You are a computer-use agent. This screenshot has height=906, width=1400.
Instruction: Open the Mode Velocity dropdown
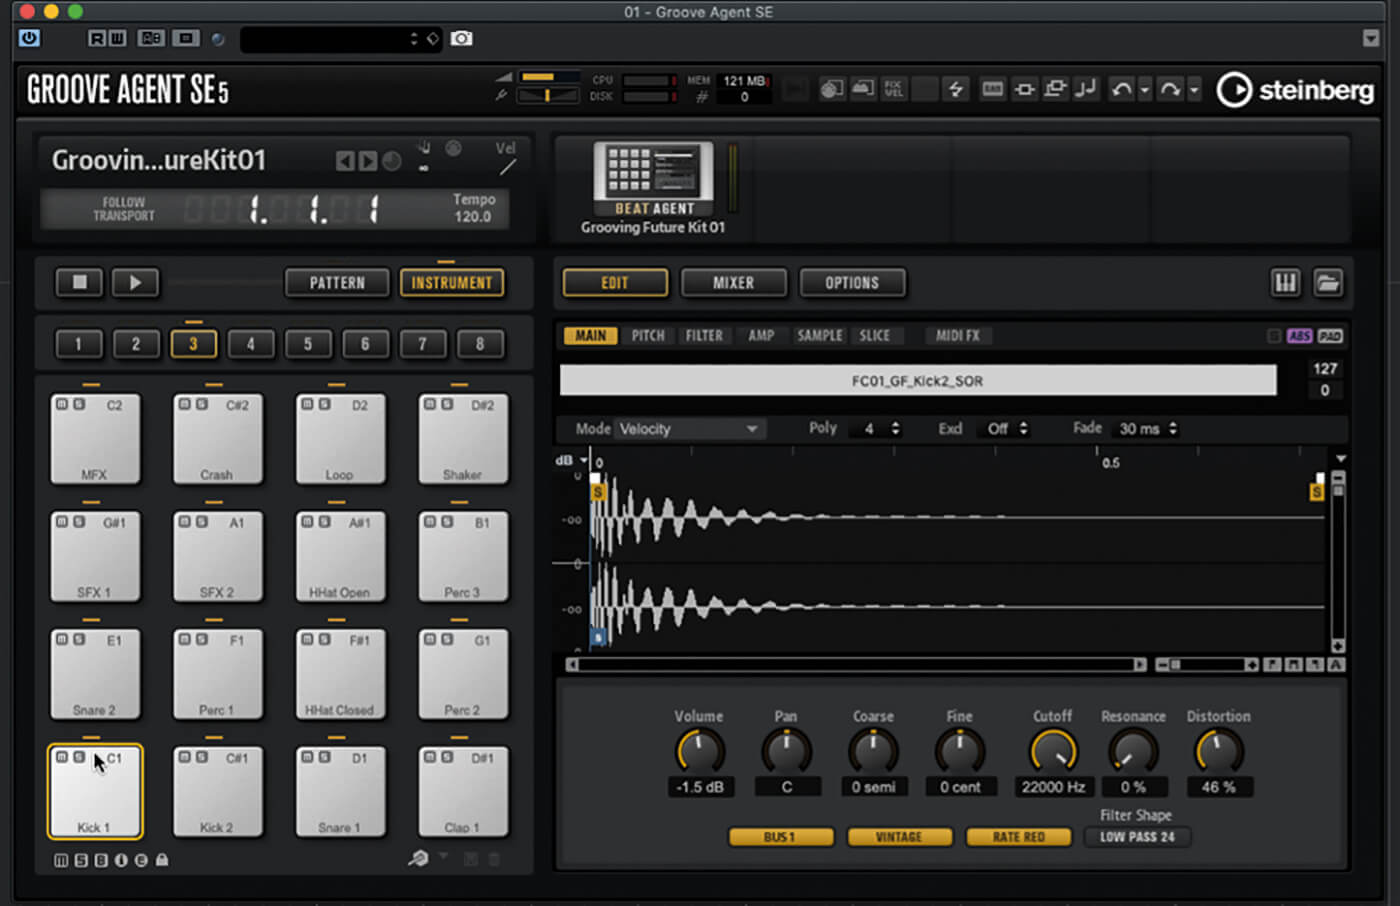[x=688, y=429]
